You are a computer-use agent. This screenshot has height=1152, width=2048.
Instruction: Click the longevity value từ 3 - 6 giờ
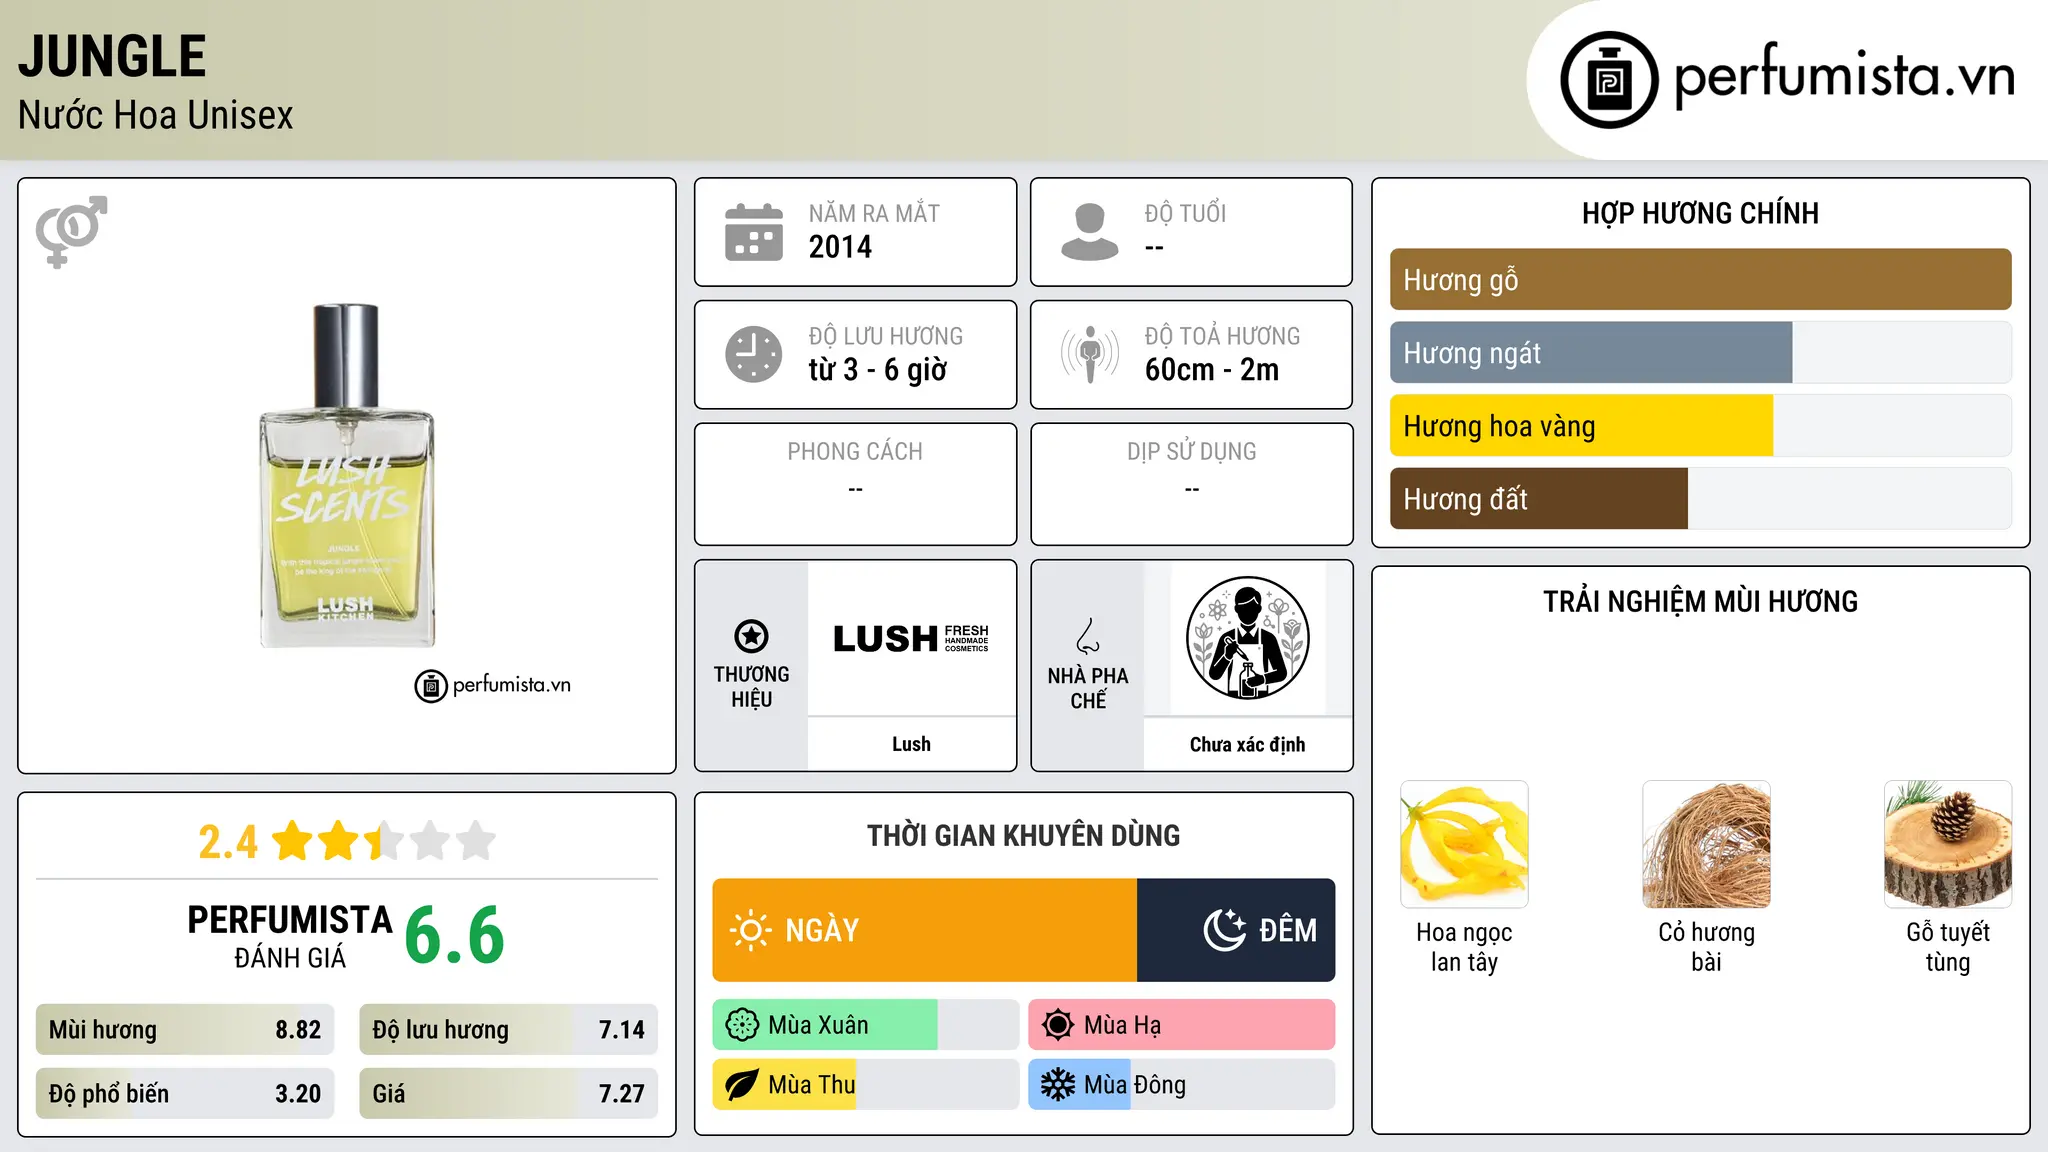point(877,370)
